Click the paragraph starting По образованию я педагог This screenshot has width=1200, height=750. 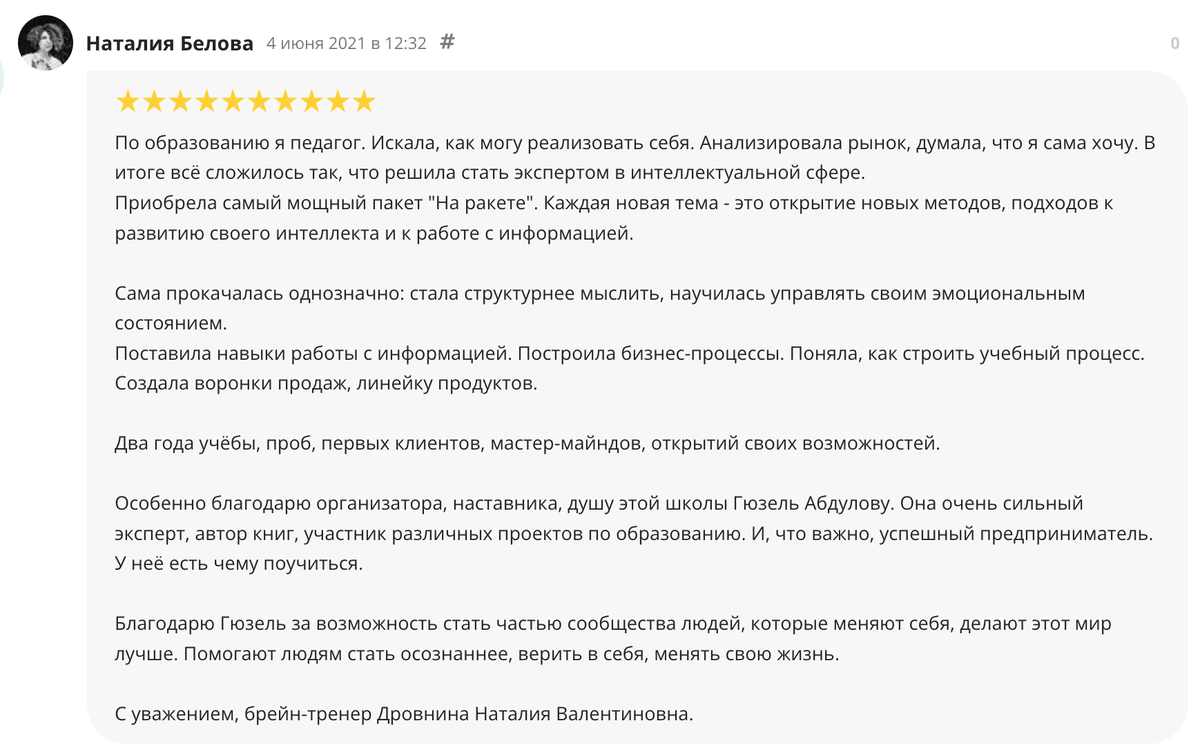pyautogui.click(x=635, y=158)
